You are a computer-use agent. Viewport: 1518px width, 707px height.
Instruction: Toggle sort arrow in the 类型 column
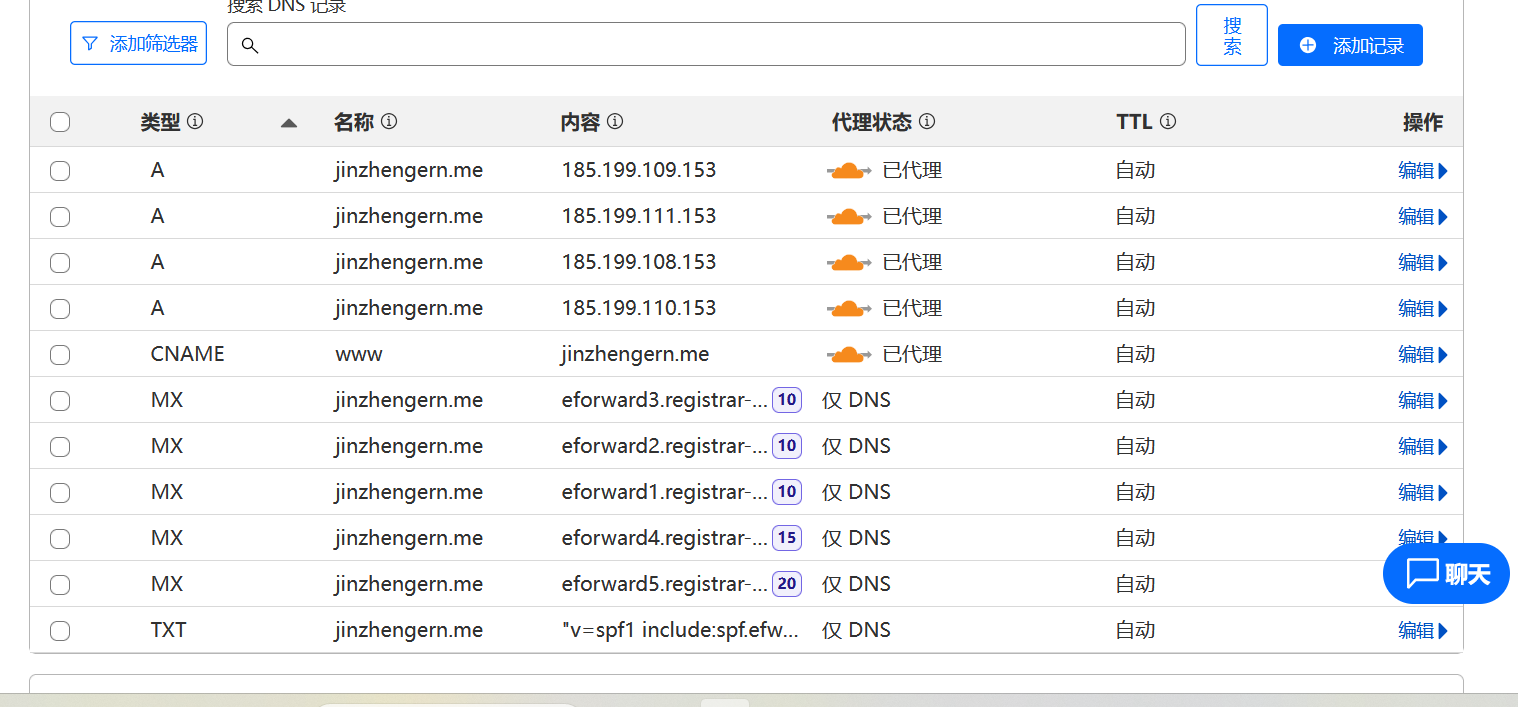(289, 122)
